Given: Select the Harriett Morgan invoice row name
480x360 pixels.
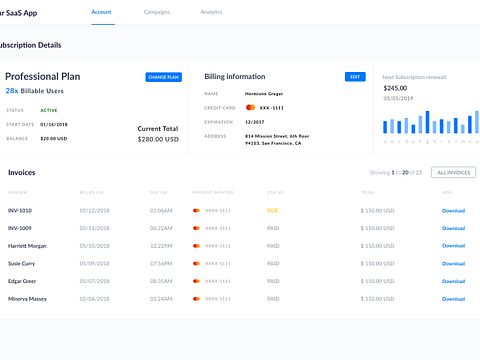Looking at the screenshot, I should 27,246.
